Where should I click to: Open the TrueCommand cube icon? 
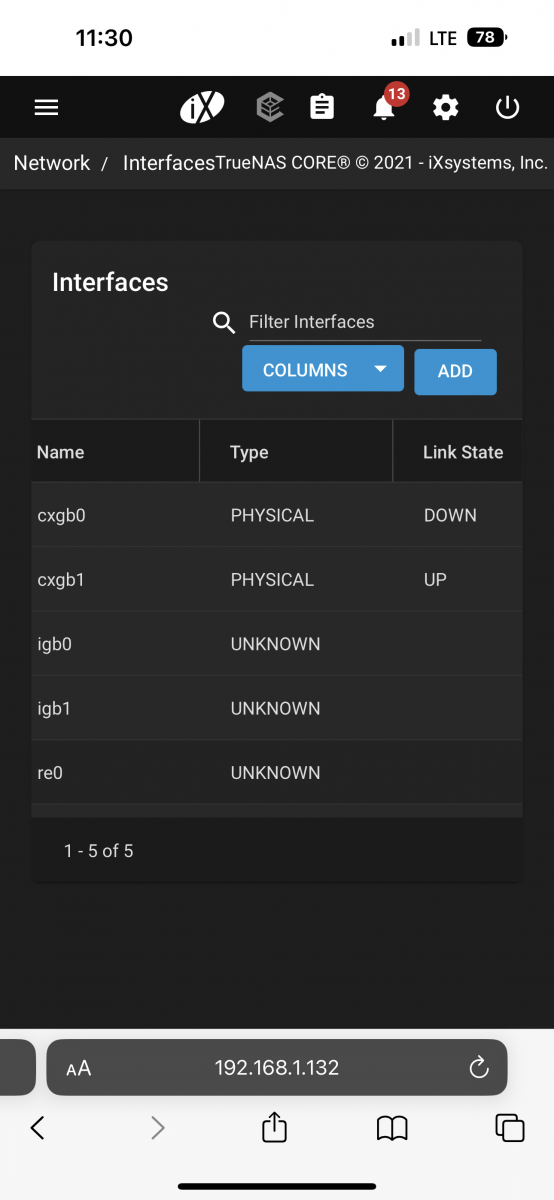[x=270, y=107]
